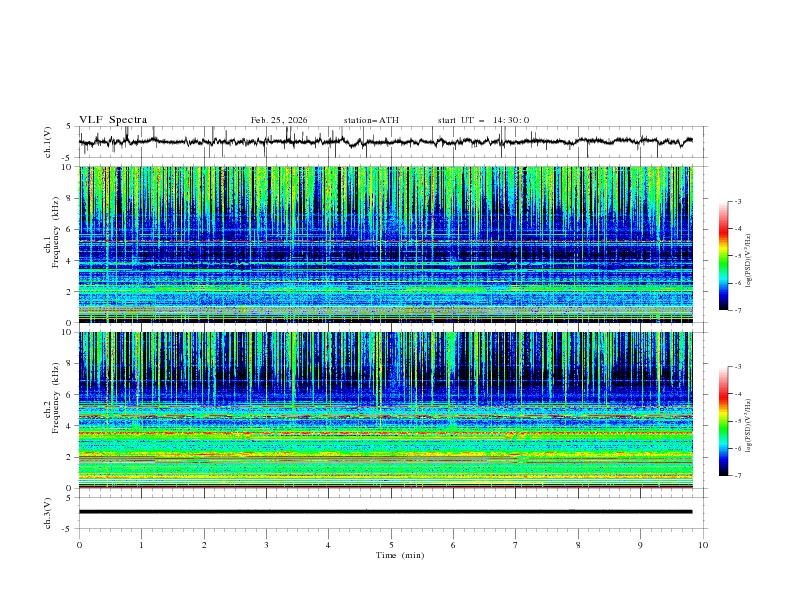Click the "-3" label on ch.1 color bar
The image size is (792, 612).
[x=738, y=201]
